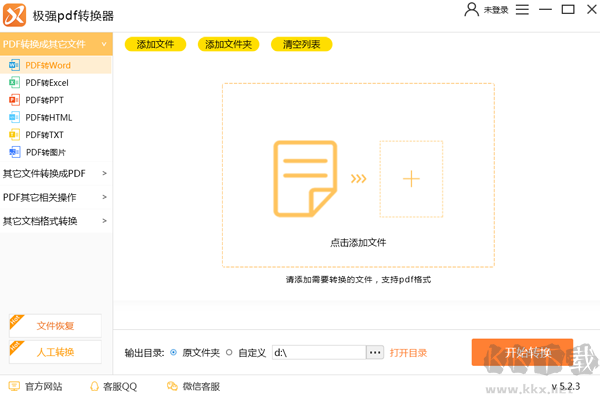The height and width of the screenshot is (396, 600).
Task: Click the 未登录 login status text
Action: (496, 10)
